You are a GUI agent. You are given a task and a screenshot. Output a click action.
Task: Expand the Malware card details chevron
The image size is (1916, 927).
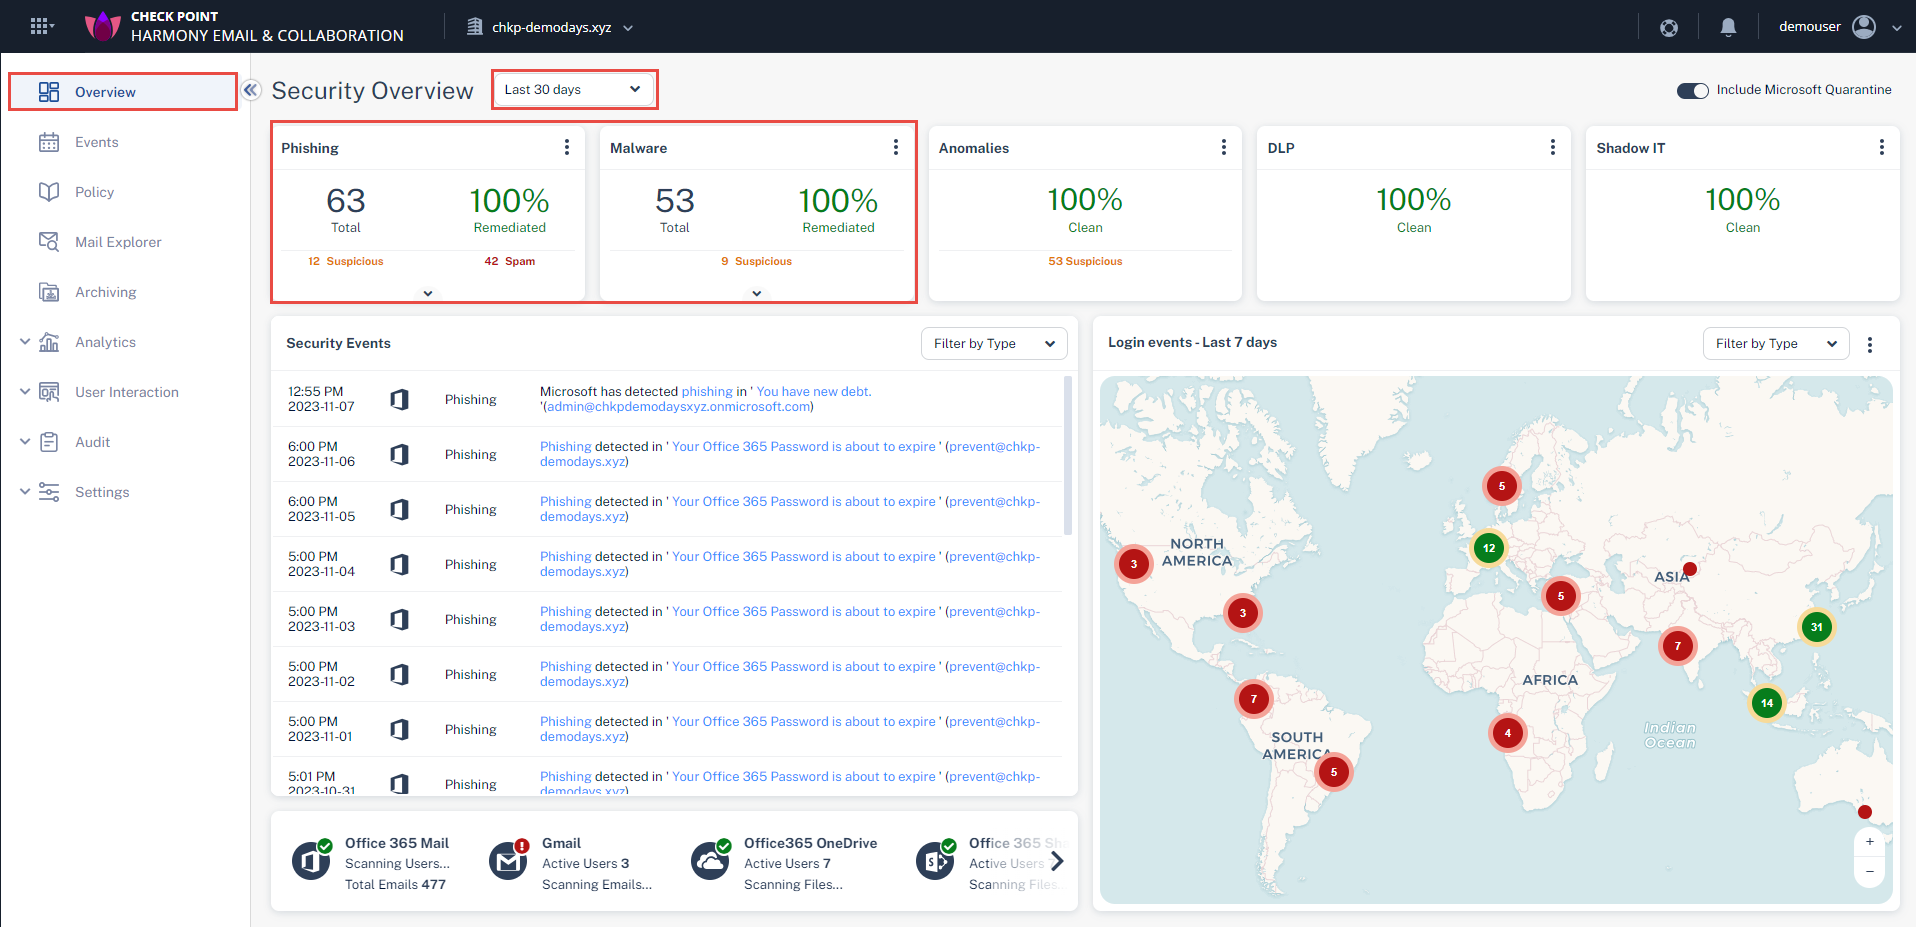pos(757,293)
